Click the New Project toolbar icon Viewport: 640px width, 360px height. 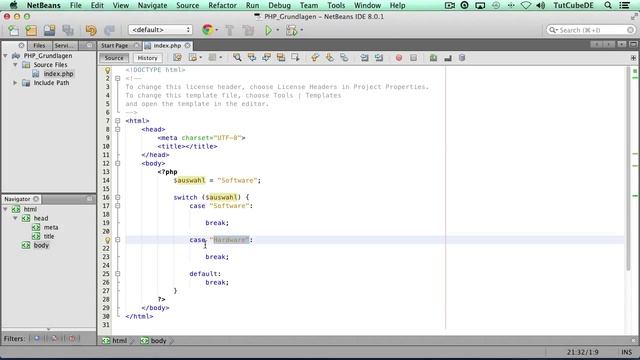(31, 30)
